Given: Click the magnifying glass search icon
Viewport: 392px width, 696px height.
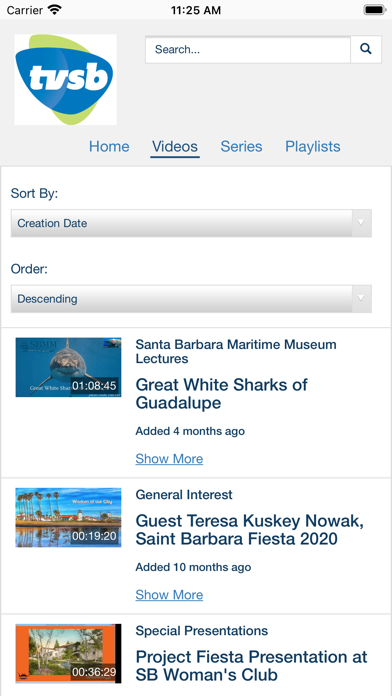Looking at the screenshot, I should pyautogui.click(x=366, y=49).
